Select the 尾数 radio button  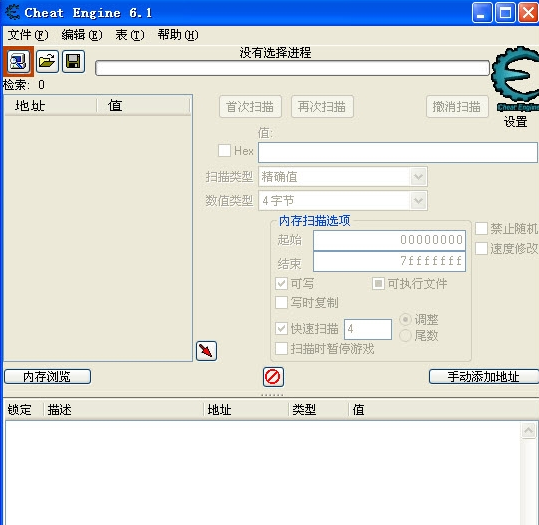click(406, 335)
